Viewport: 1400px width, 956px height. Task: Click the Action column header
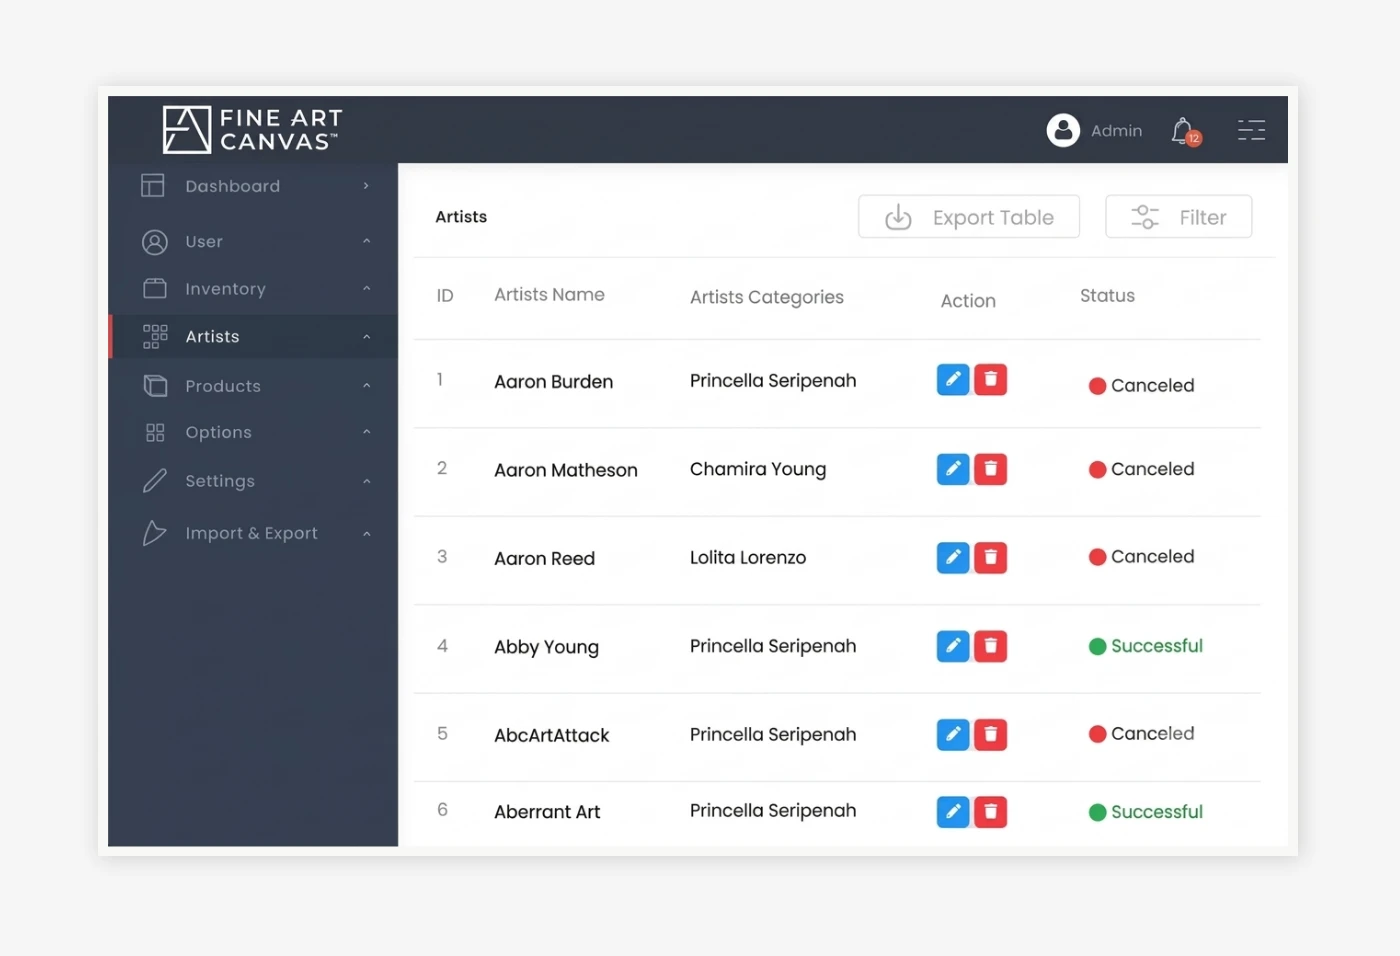pyautogui.click(x=968, y=301)
